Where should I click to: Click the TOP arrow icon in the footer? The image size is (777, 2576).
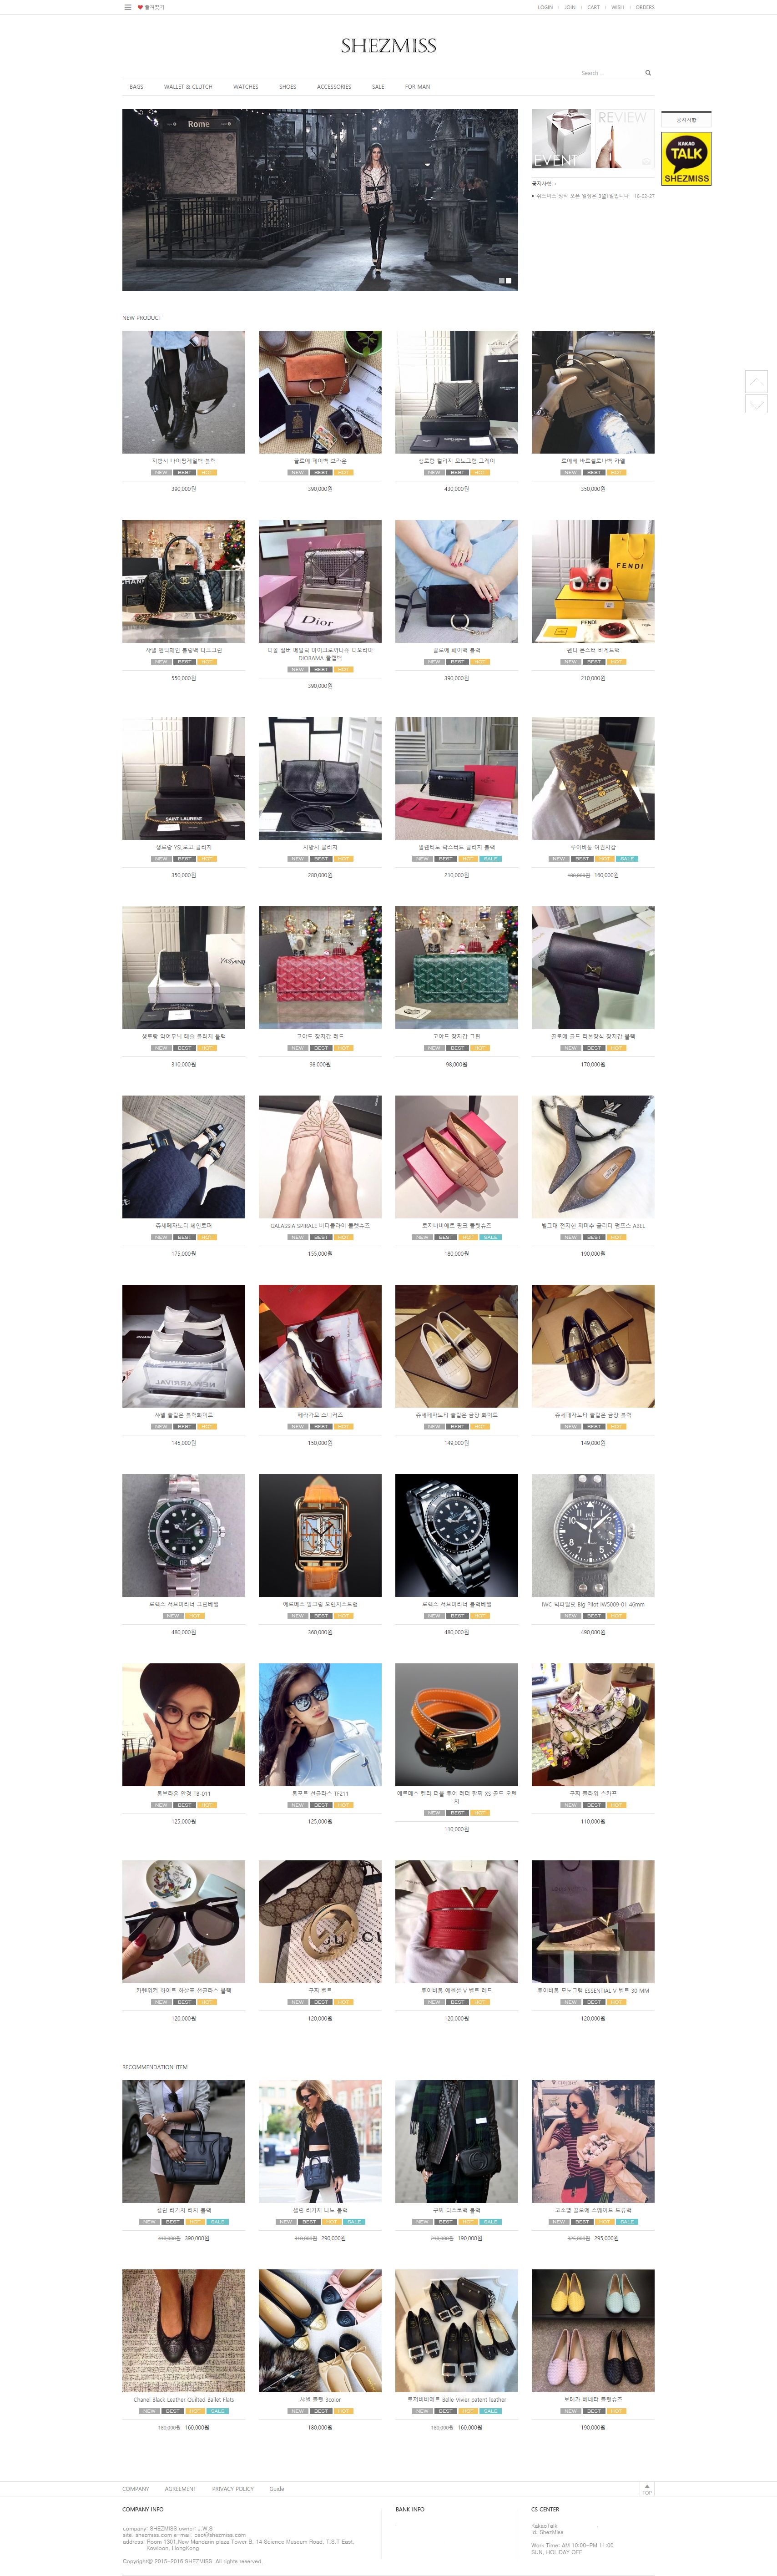point(647,2489)
